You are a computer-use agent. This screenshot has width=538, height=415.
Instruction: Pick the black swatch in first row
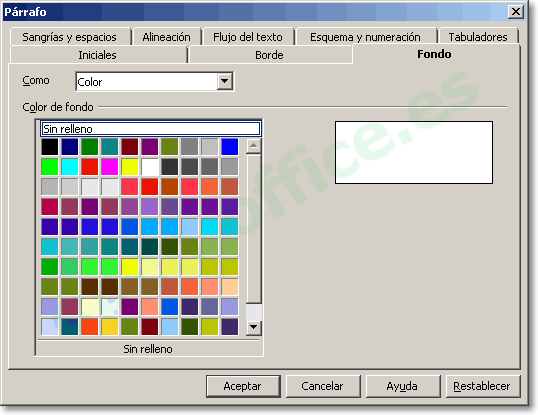[x=50, y=146]
